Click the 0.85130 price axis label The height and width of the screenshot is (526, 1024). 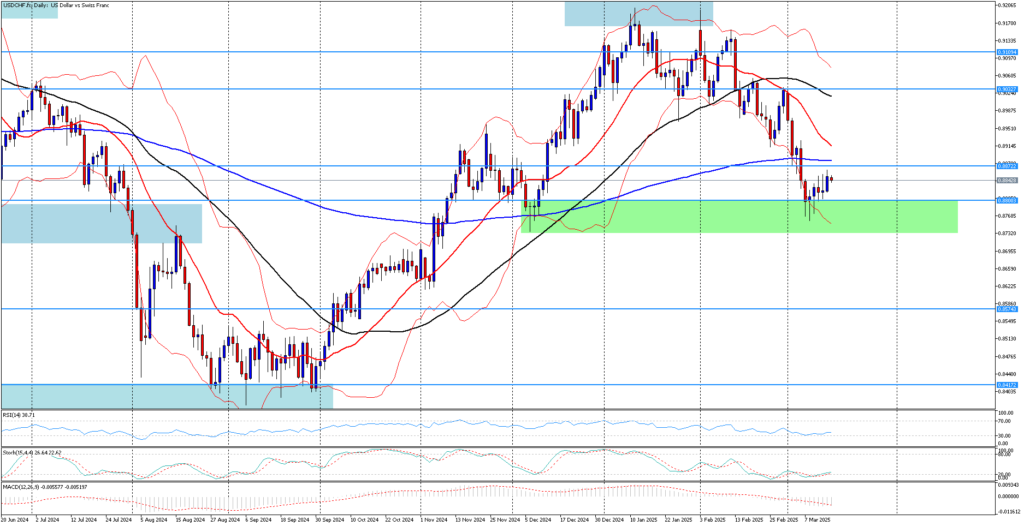[x=1006, y=338]
